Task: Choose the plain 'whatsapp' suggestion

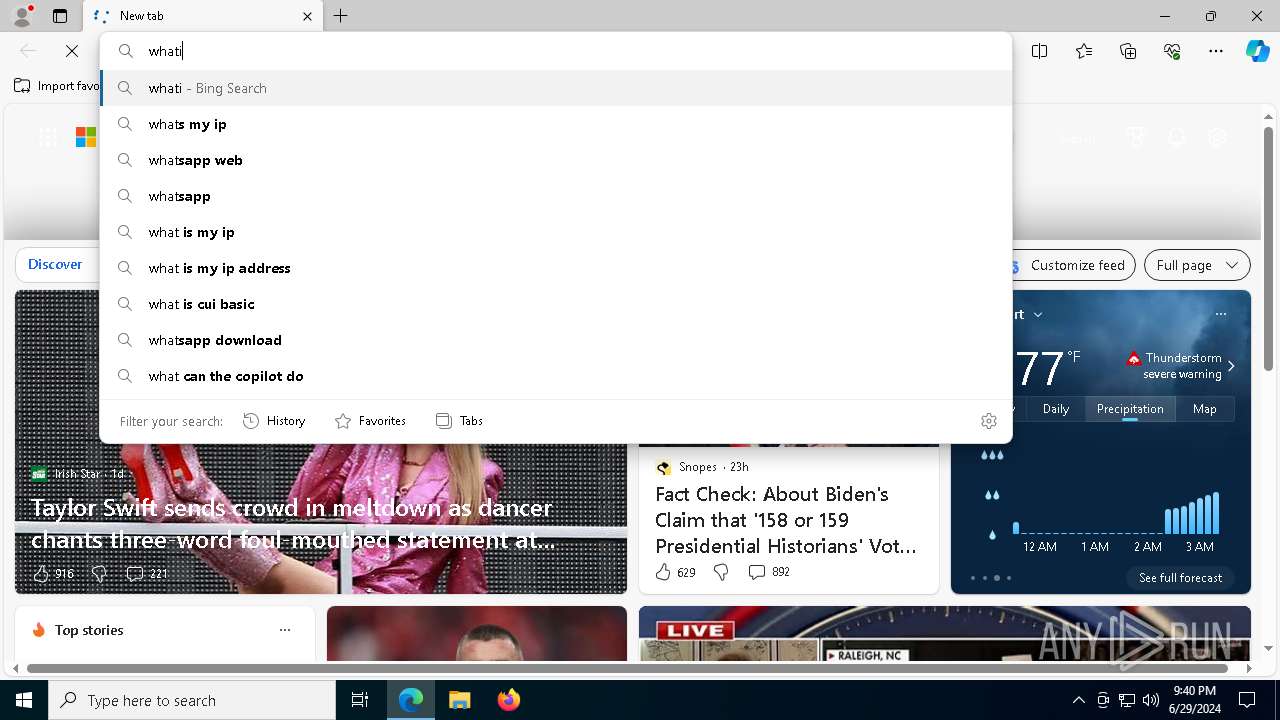Action: click(x=556, y=196)
